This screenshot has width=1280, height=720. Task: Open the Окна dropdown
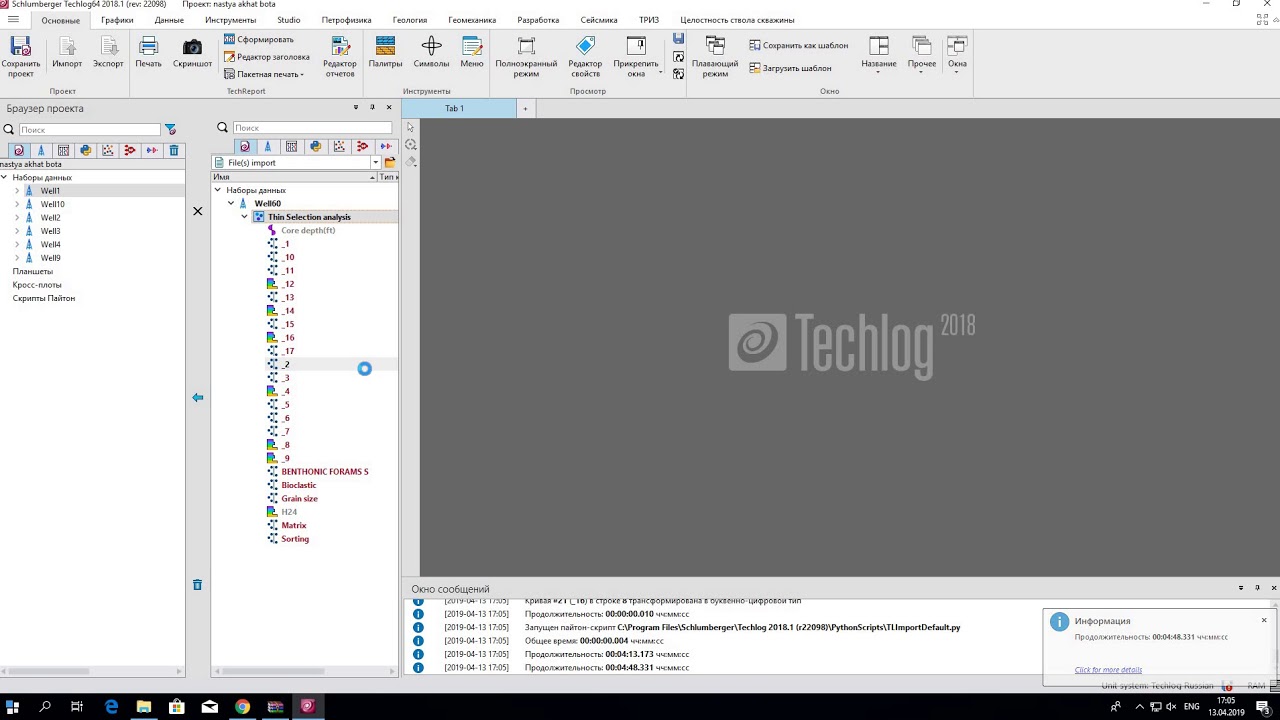pos(957,57)
